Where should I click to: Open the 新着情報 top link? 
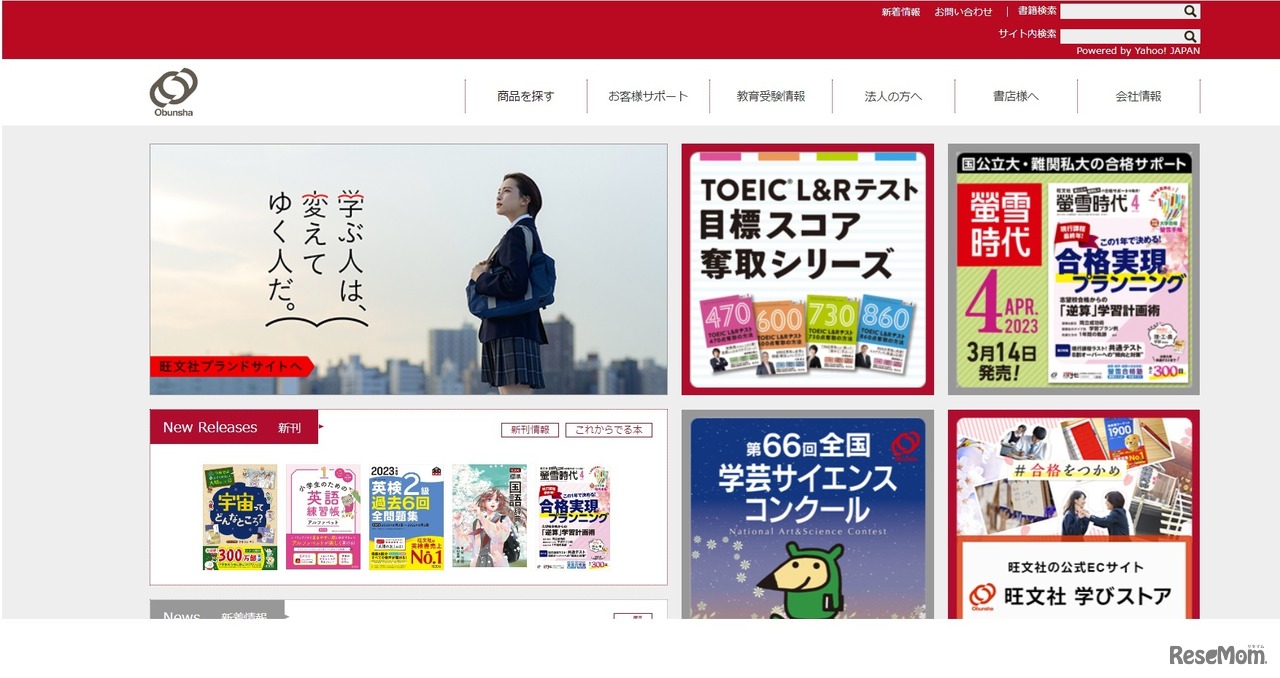901,12
